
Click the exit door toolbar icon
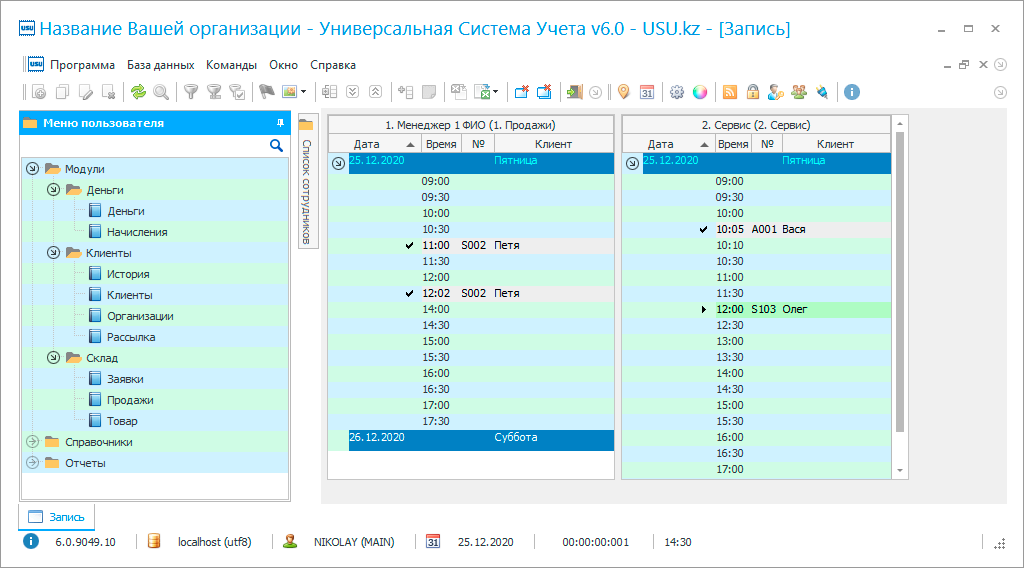point(574,92)
